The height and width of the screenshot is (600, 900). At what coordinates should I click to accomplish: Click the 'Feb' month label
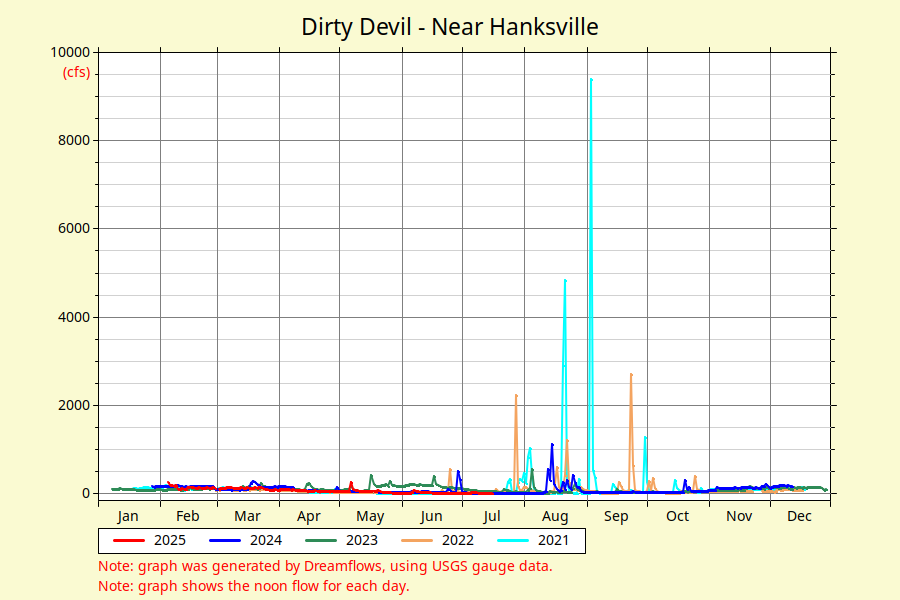click(188, 516)
